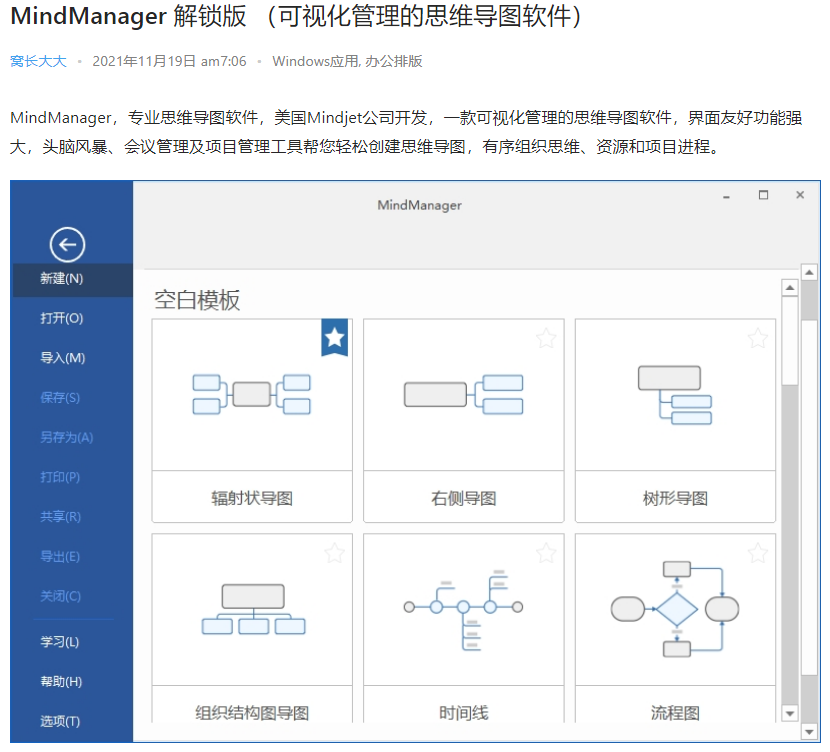Click the 辐射状导图 label text

coord(252,498)
